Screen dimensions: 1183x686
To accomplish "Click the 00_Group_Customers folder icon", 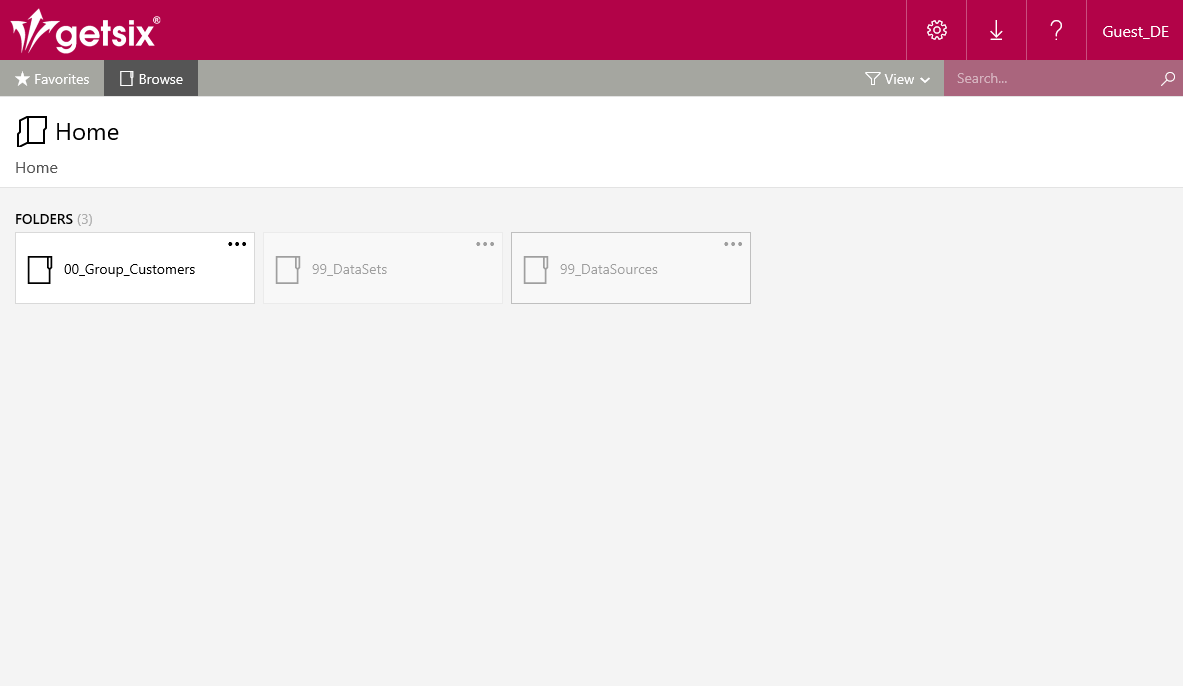I will [40, 269].
